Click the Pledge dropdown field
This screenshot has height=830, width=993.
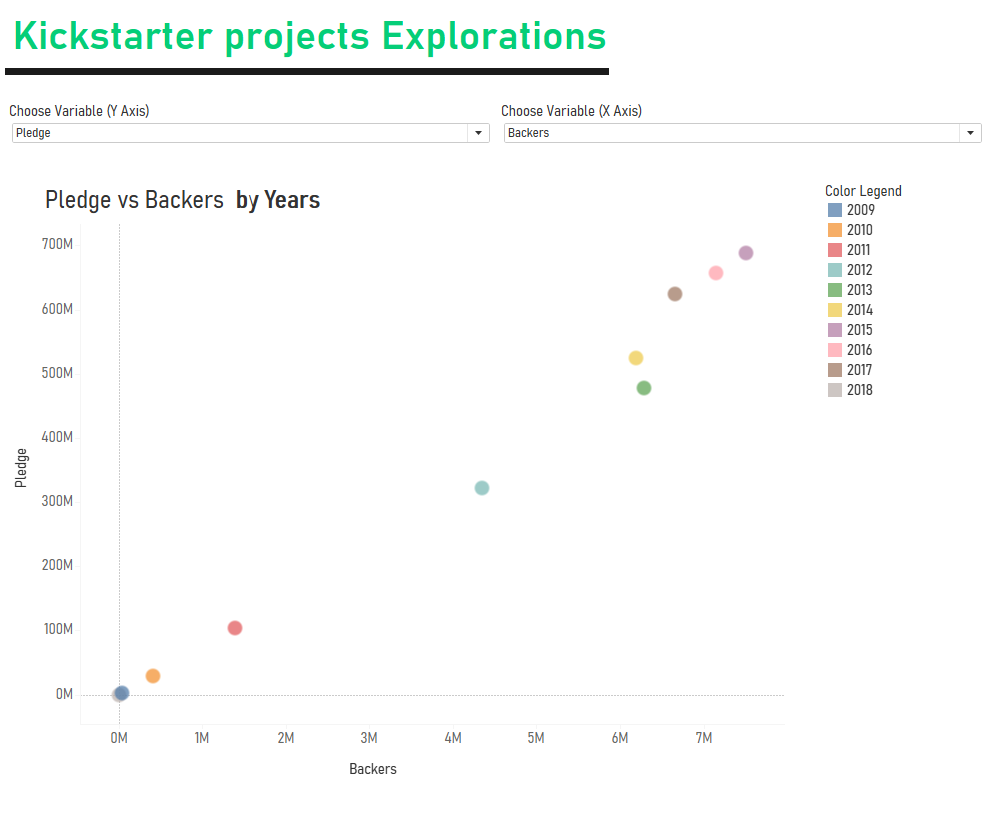(251, 133)
